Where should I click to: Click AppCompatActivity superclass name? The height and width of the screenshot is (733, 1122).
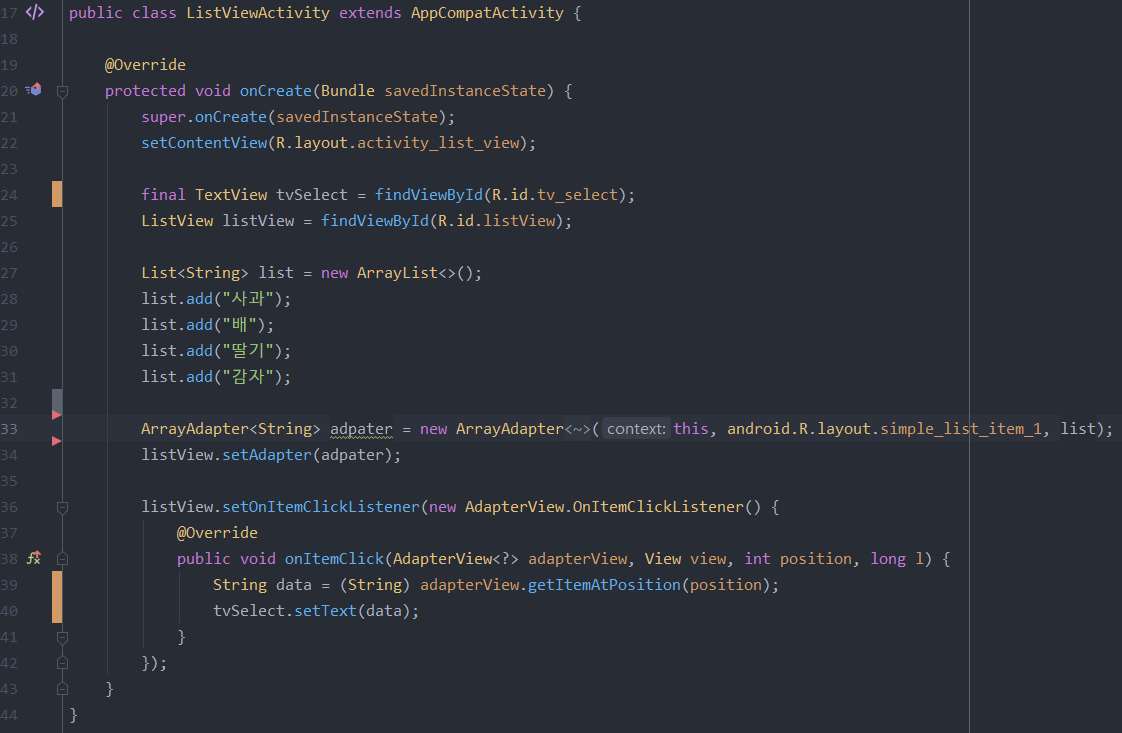click(x=487, y=13)
